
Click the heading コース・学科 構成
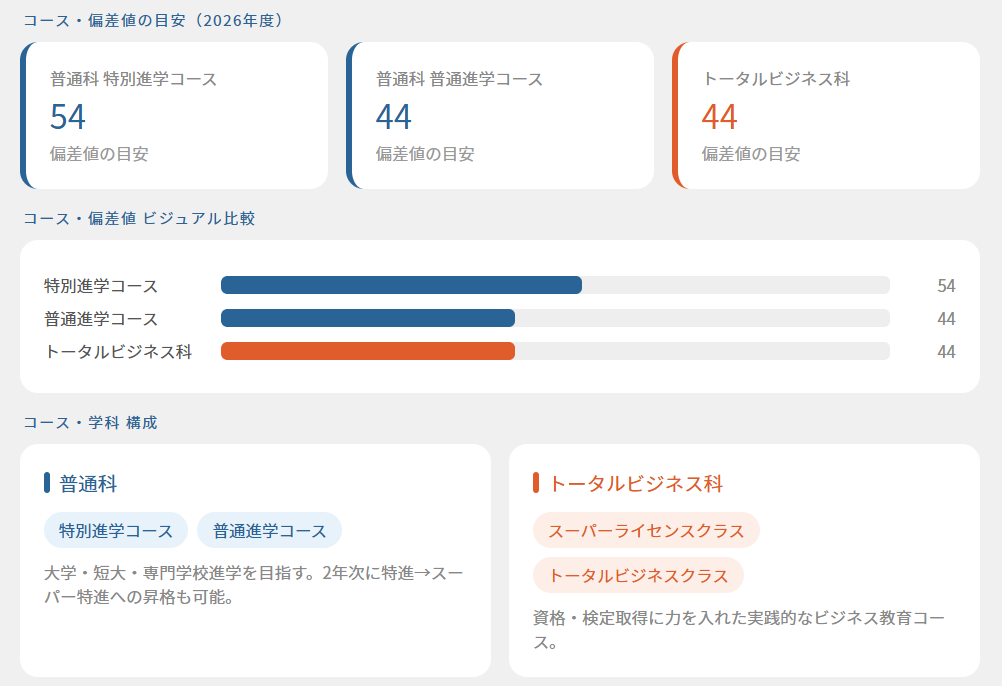click(90, 423)
